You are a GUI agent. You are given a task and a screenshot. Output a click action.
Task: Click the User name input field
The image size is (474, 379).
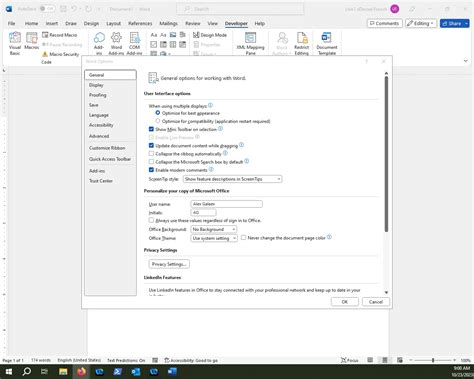coord(226,204)
